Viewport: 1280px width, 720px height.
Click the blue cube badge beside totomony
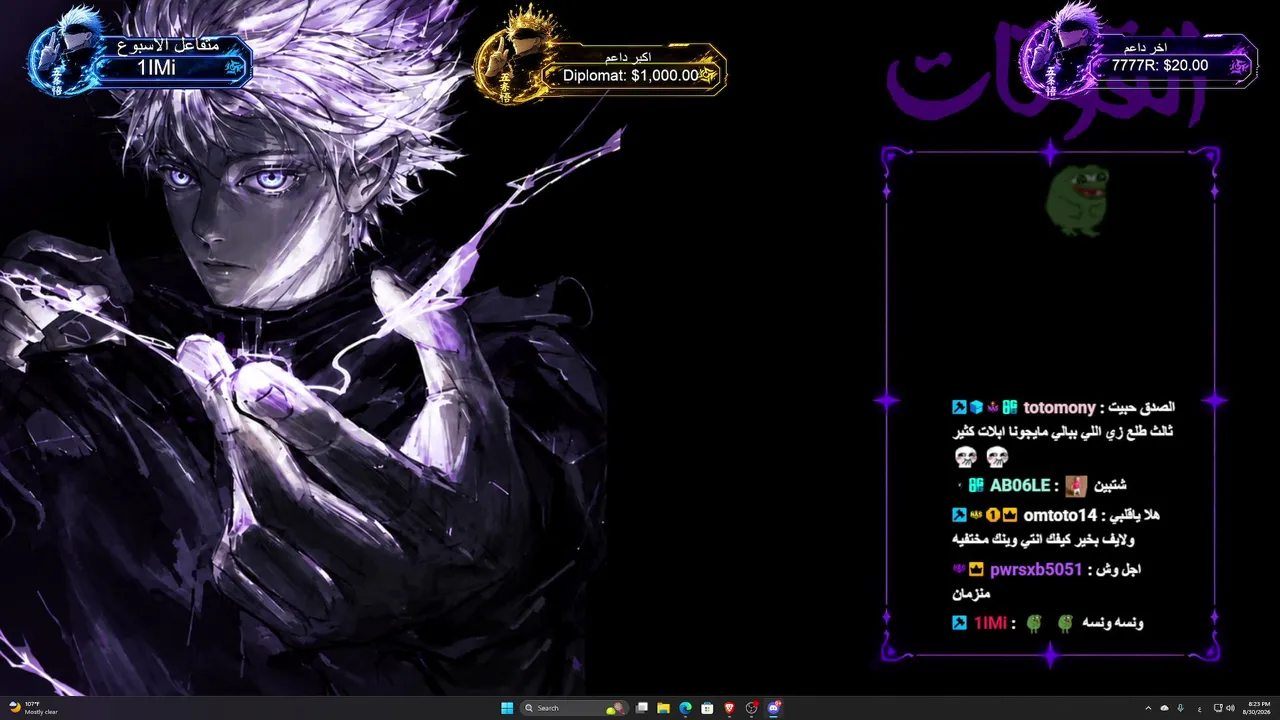[x=976, y=407]
